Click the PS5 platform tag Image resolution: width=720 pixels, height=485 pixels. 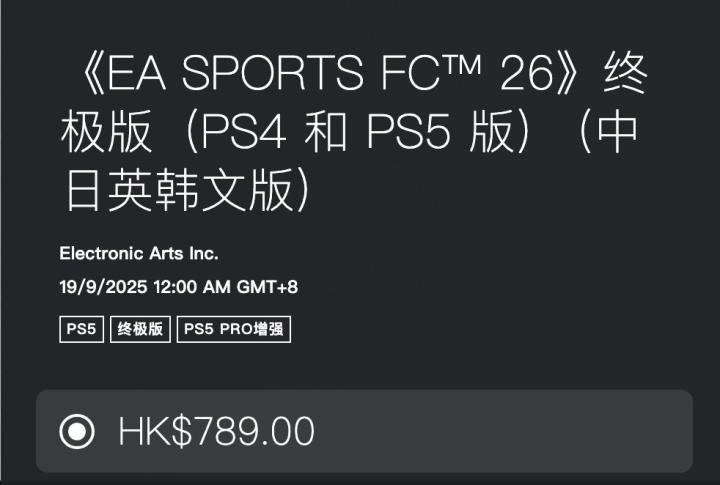(82, 329)
